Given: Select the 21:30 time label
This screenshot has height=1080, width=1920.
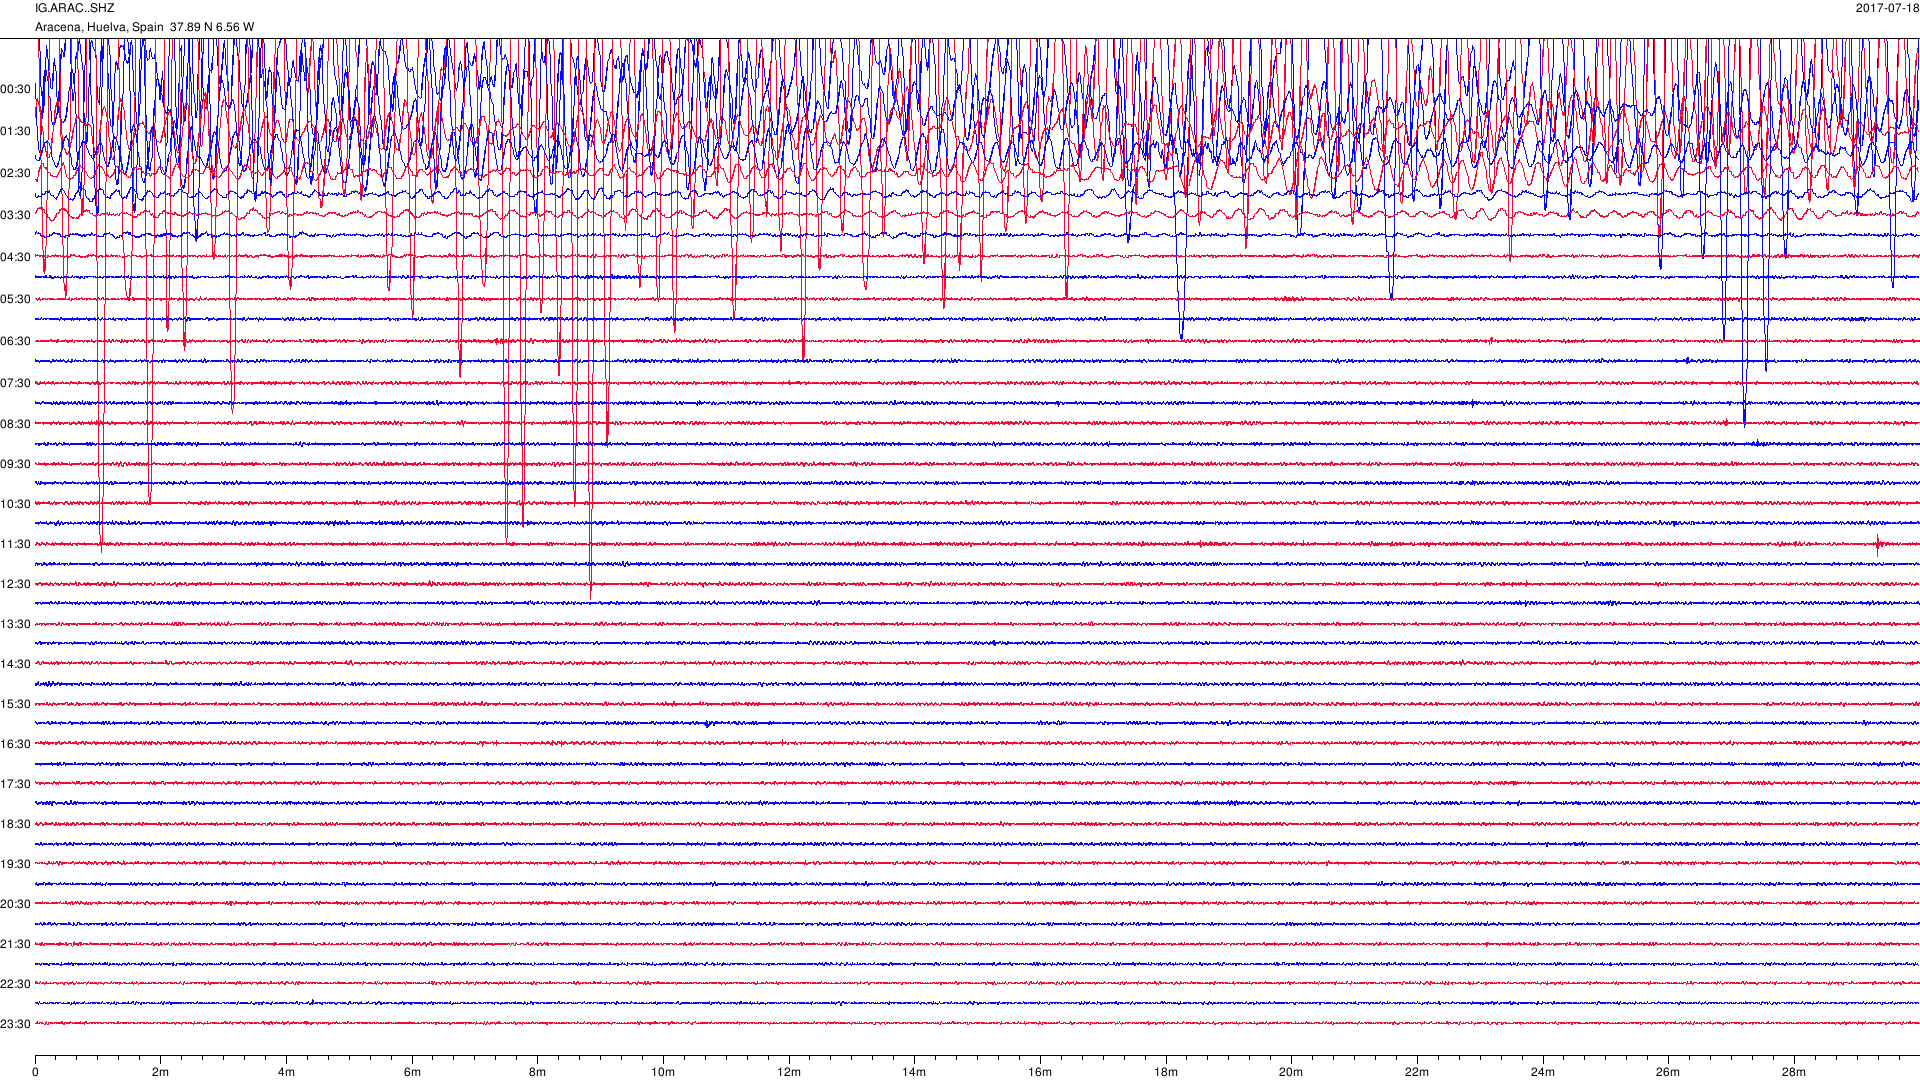Looking at the screenshot, I should pyautogui.click(x=15, y=944).
